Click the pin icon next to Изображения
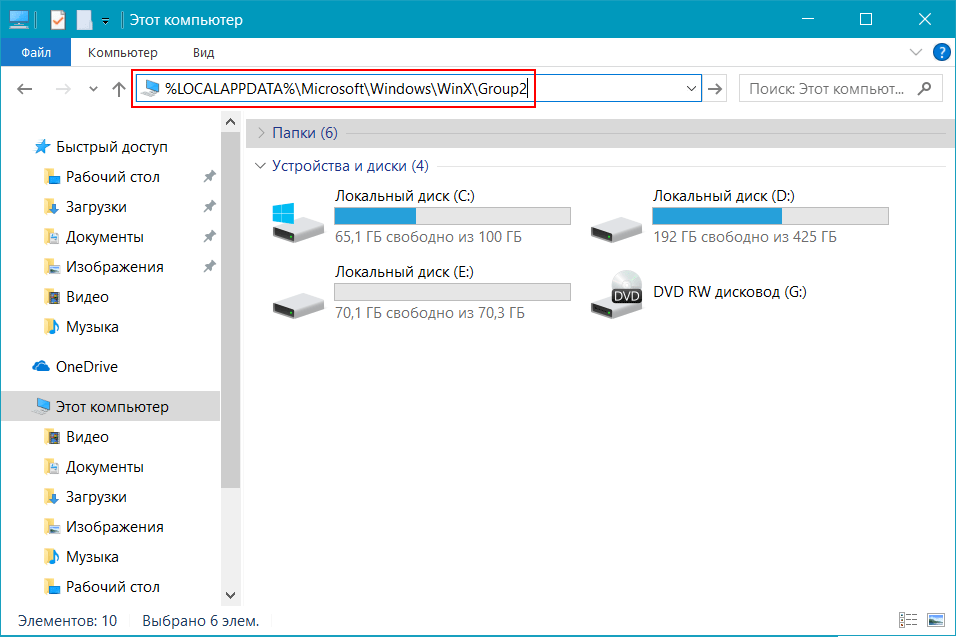Viewport: 956px width, 637px height. [209, 266]
